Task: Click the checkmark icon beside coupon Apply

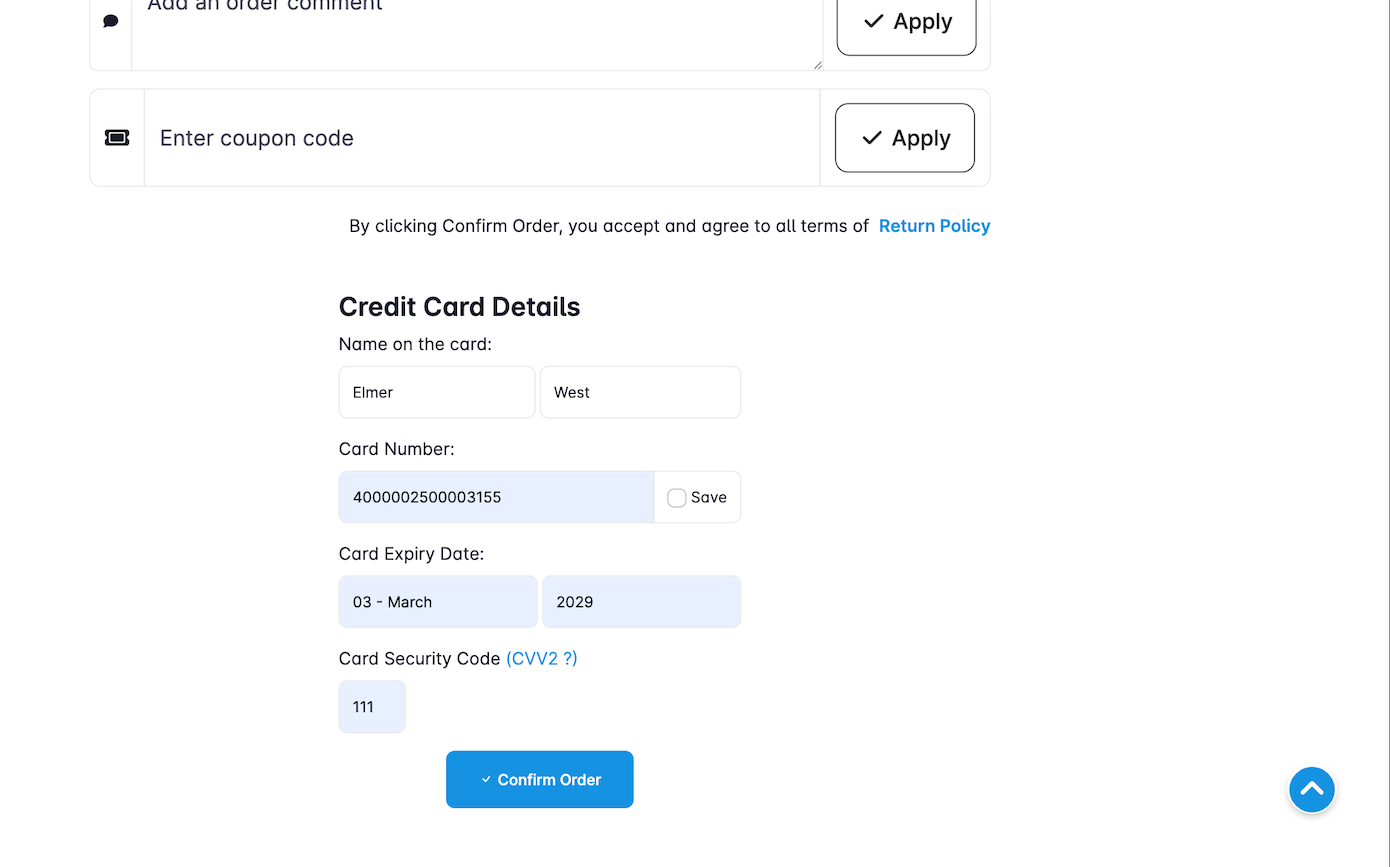Action: pos(872,138)
